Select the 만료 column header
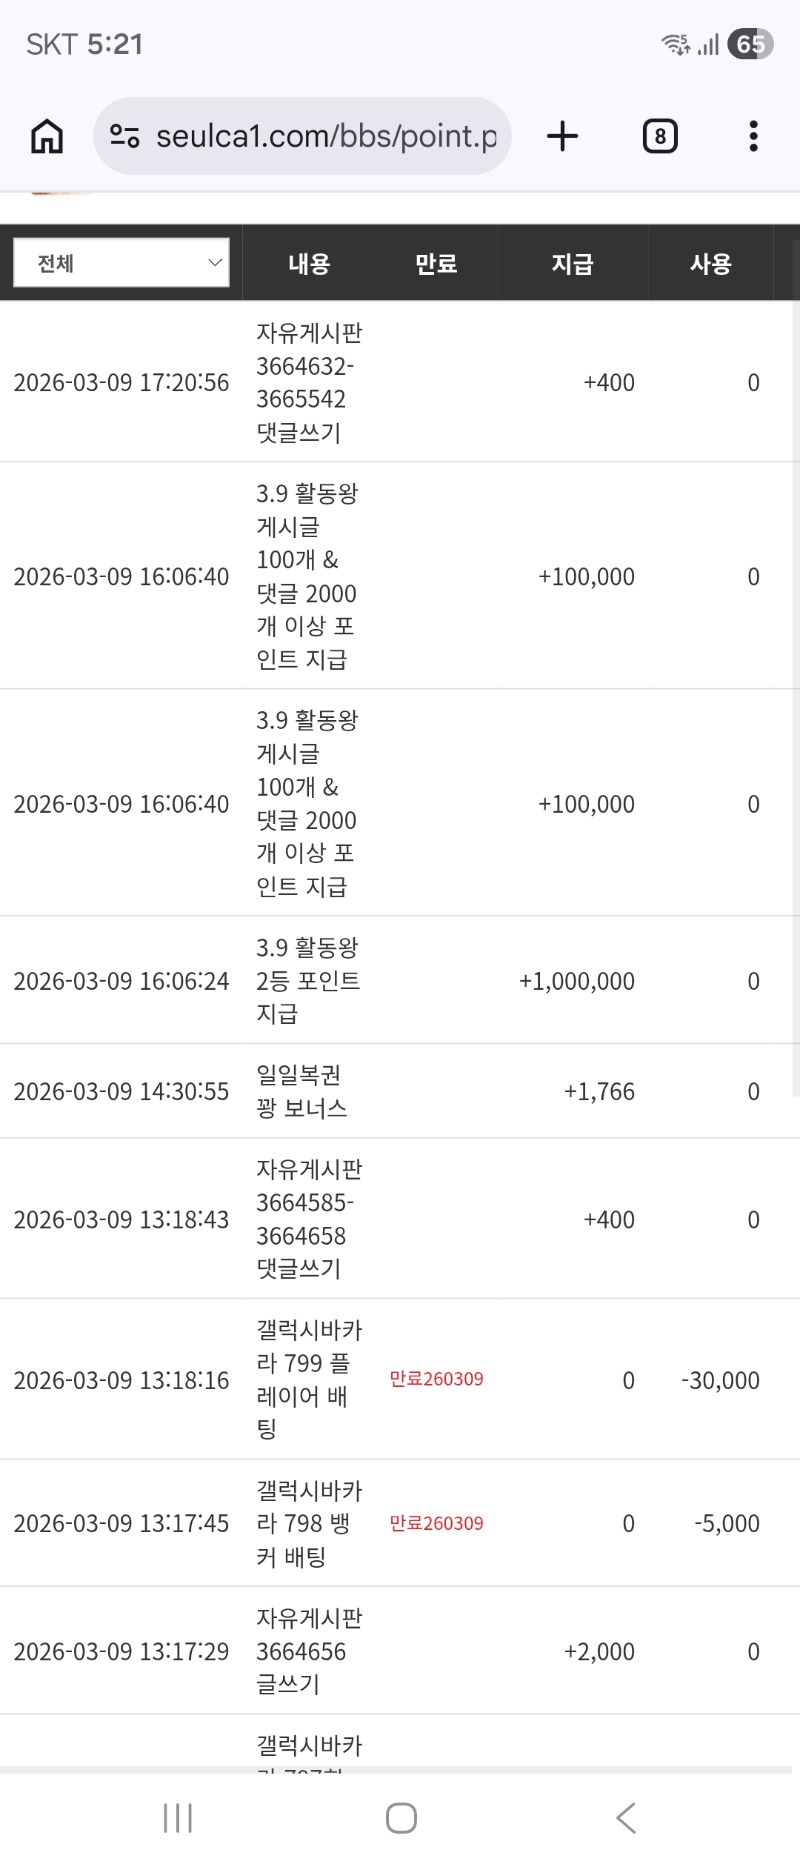 [436, 264]
